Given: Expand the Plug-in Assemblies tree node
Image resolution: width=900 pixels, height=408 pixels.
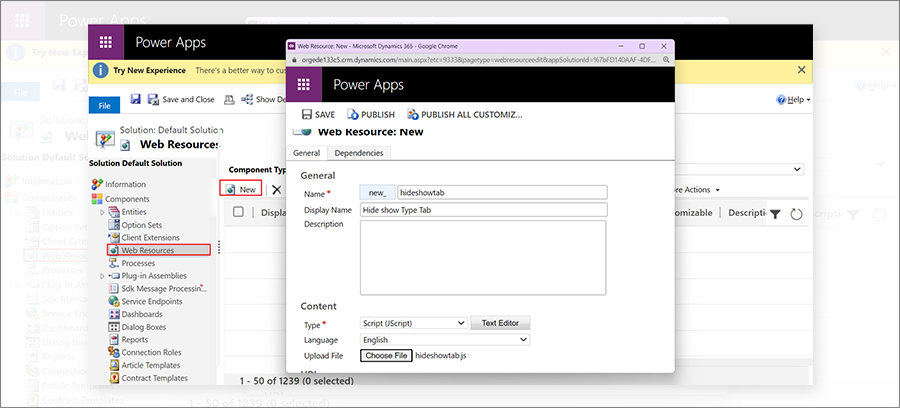Looking at the screenshot, I should (103, 276).
